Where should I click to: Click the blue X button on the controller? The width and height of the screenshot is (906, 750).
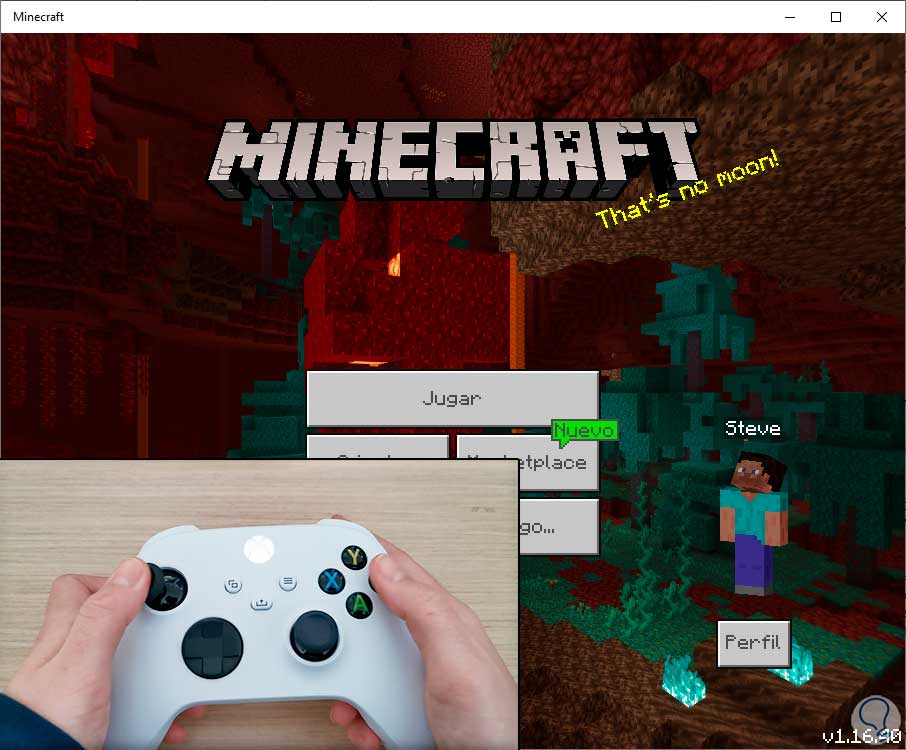332,580
